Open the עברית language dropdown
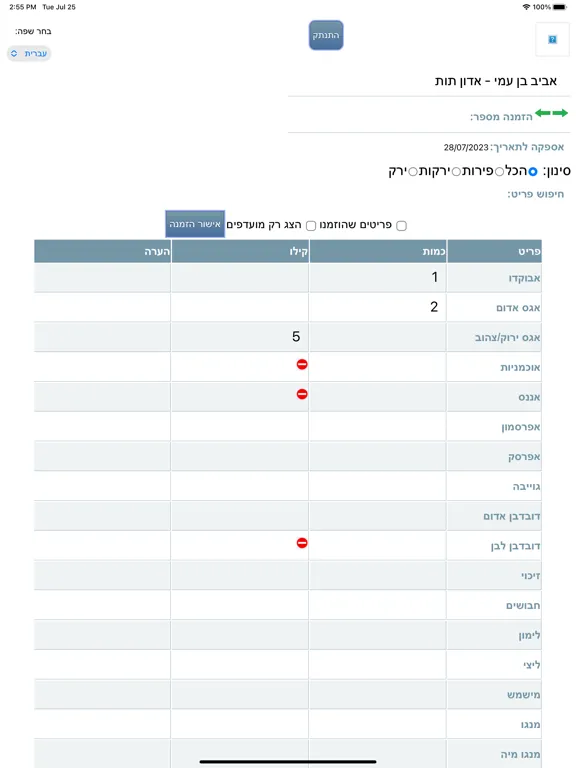Screen dimensions: 576x768 (29, 53)
